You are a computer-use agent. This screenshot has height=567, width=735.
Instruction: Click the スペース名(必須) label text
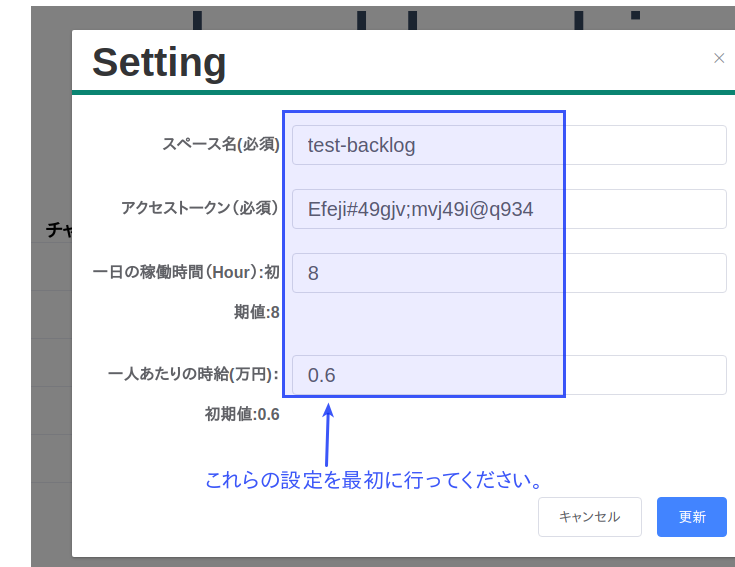coord(221,144)
